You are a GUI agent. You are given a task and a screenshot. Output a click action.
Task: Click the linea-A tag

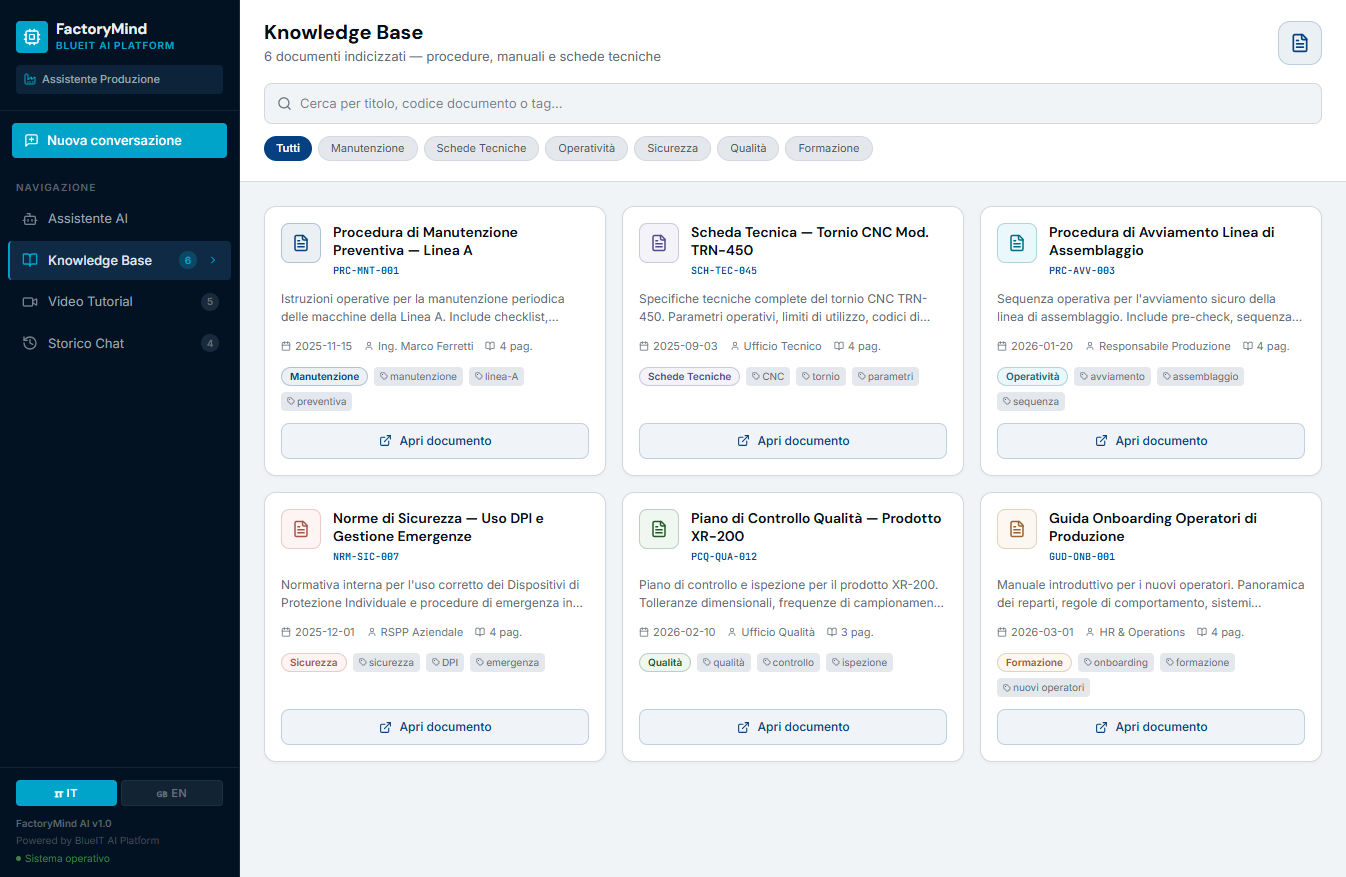click(497, 377)
